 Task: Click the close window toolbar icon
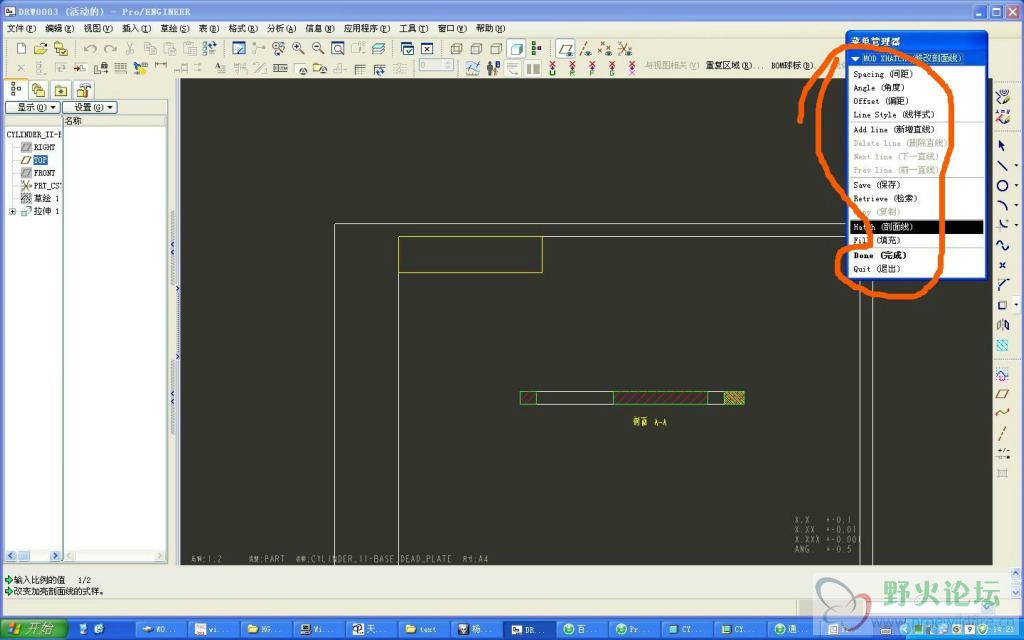[427, 48]
